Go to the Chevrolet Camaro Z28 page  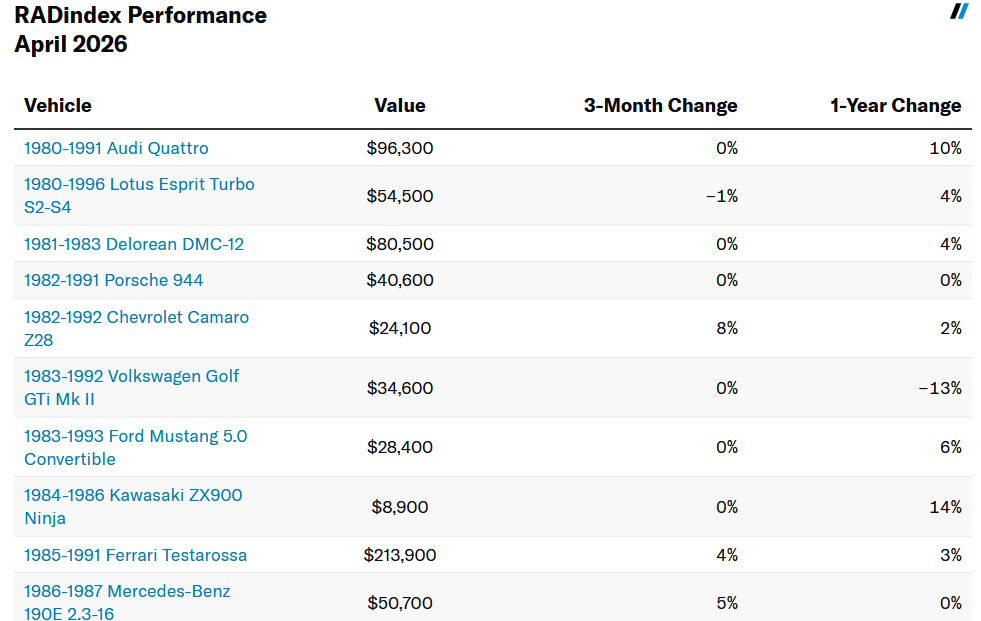click(x=136, y=328)
